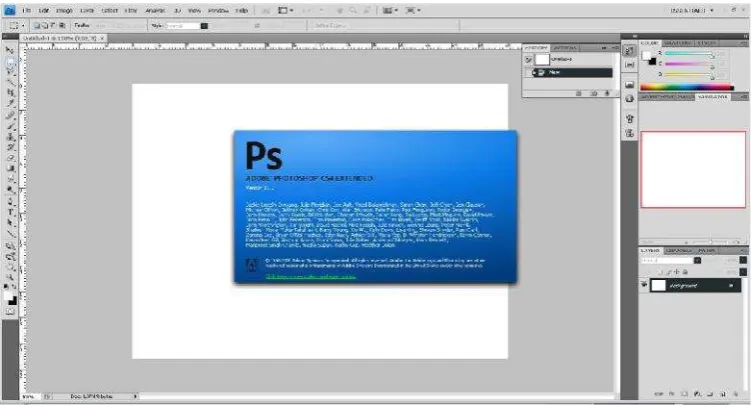Image resolution: width=751 pixels, height=406 pixels.
Task: Click the foreground color swatch in toolbox
Action: [x=8, y=295]
